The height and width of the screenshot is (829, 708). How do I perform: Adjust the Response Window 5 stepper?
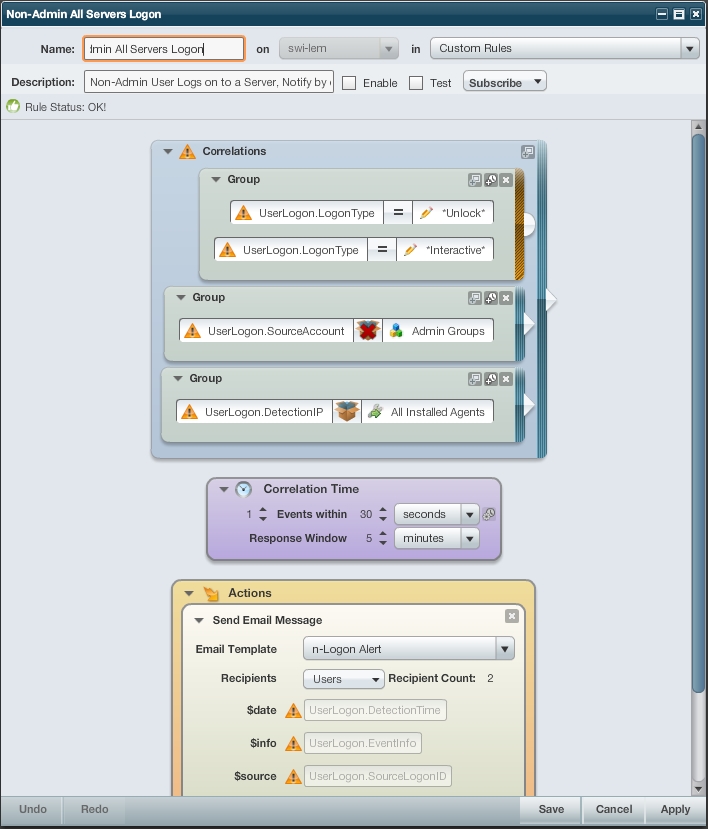click(x=383, y=538)
